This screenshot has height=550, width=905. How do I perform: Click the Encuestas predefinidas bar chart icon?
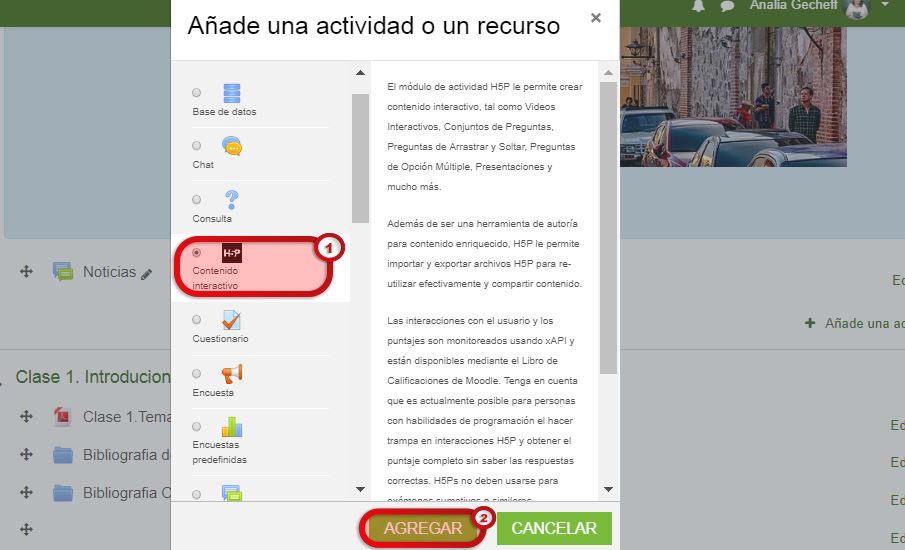(232, 426)
